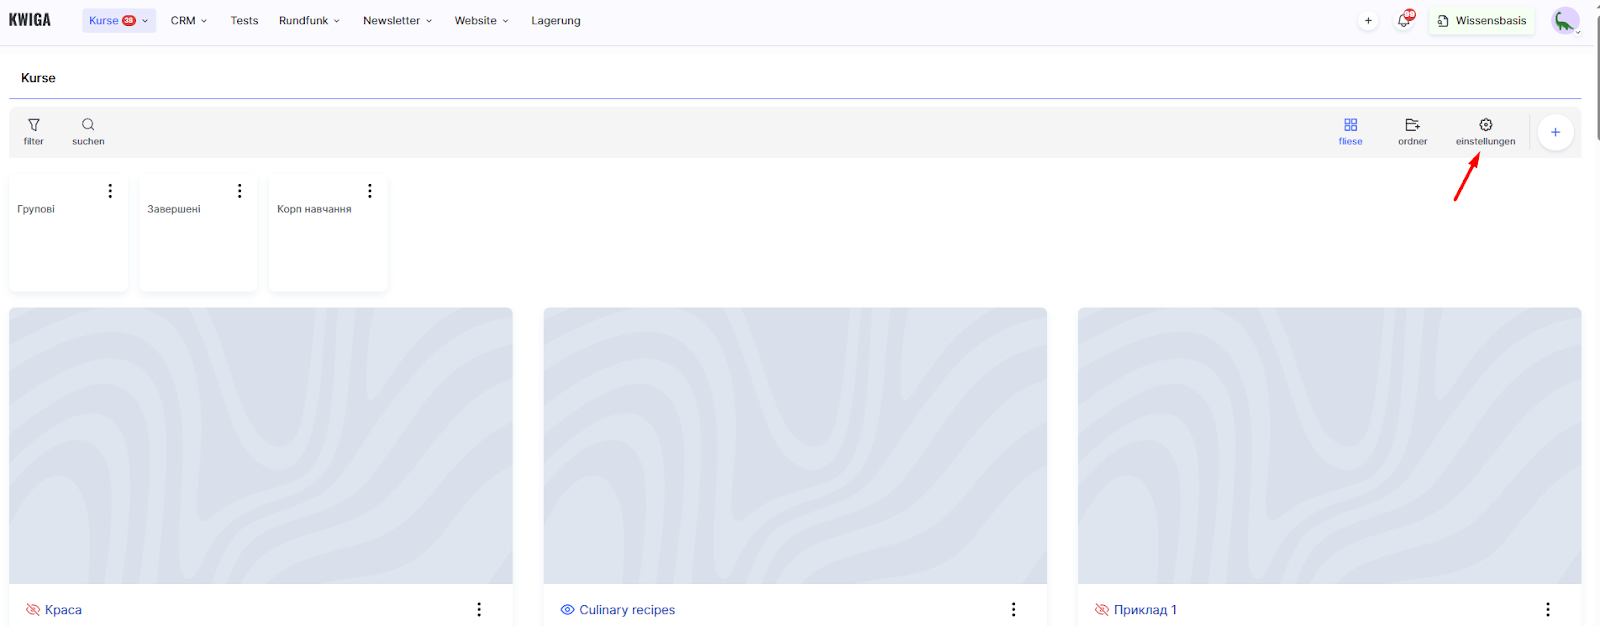Click the Краса course thumbnail
This screenshot has width=1600, height=626.
261,445
